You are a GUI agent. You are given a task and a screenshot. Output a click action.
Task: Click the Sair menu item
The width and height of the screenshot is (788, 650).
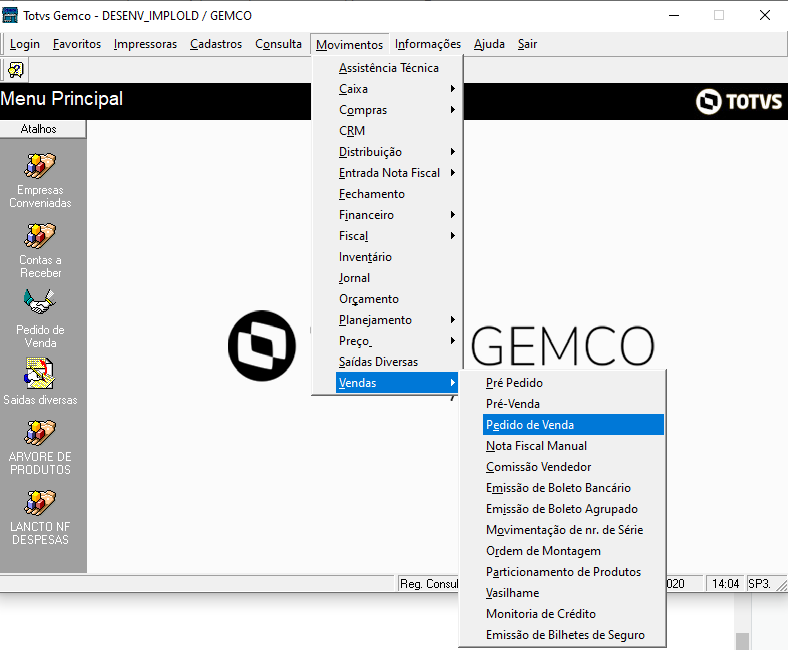pos(527,44)
